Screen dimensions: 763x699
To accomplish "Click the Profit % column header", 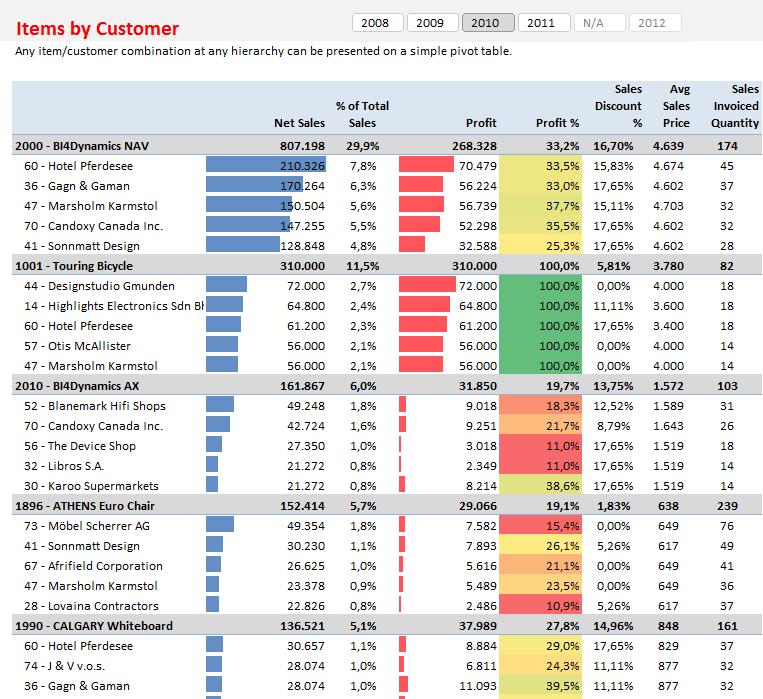I will click(x=557, y=123).
